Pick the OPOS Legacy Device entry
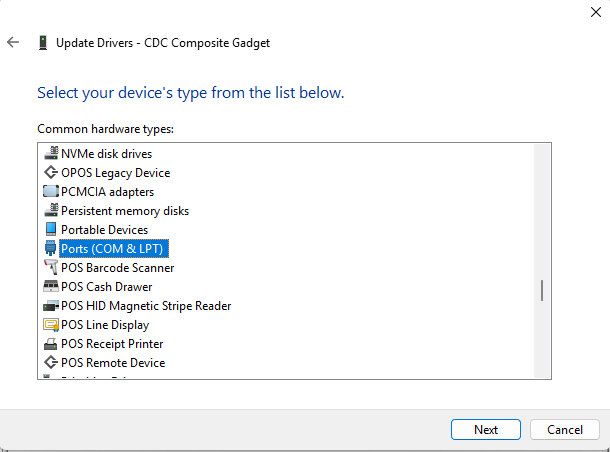The image size is (610, 452). [115, 173]
